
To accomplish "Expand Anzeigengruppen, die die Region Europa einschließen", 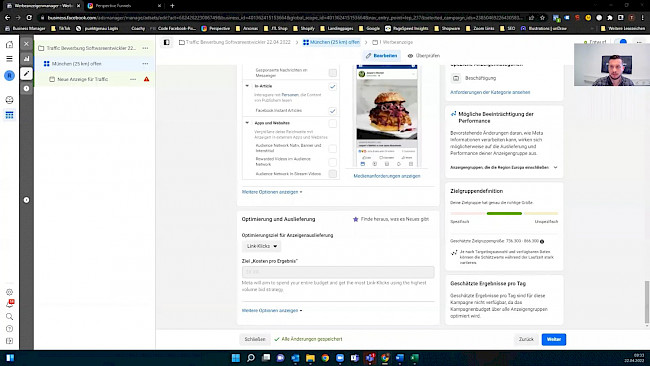I will [x=504, y=167].
